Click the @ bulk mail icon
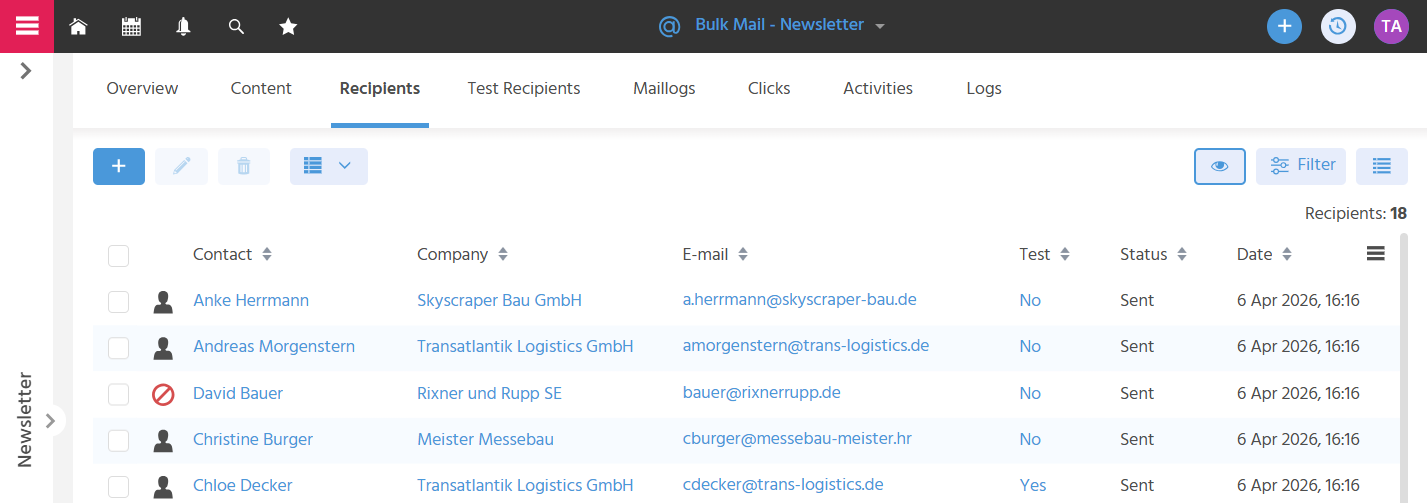This screenshot has height=503, width=1427. (669, 26)
